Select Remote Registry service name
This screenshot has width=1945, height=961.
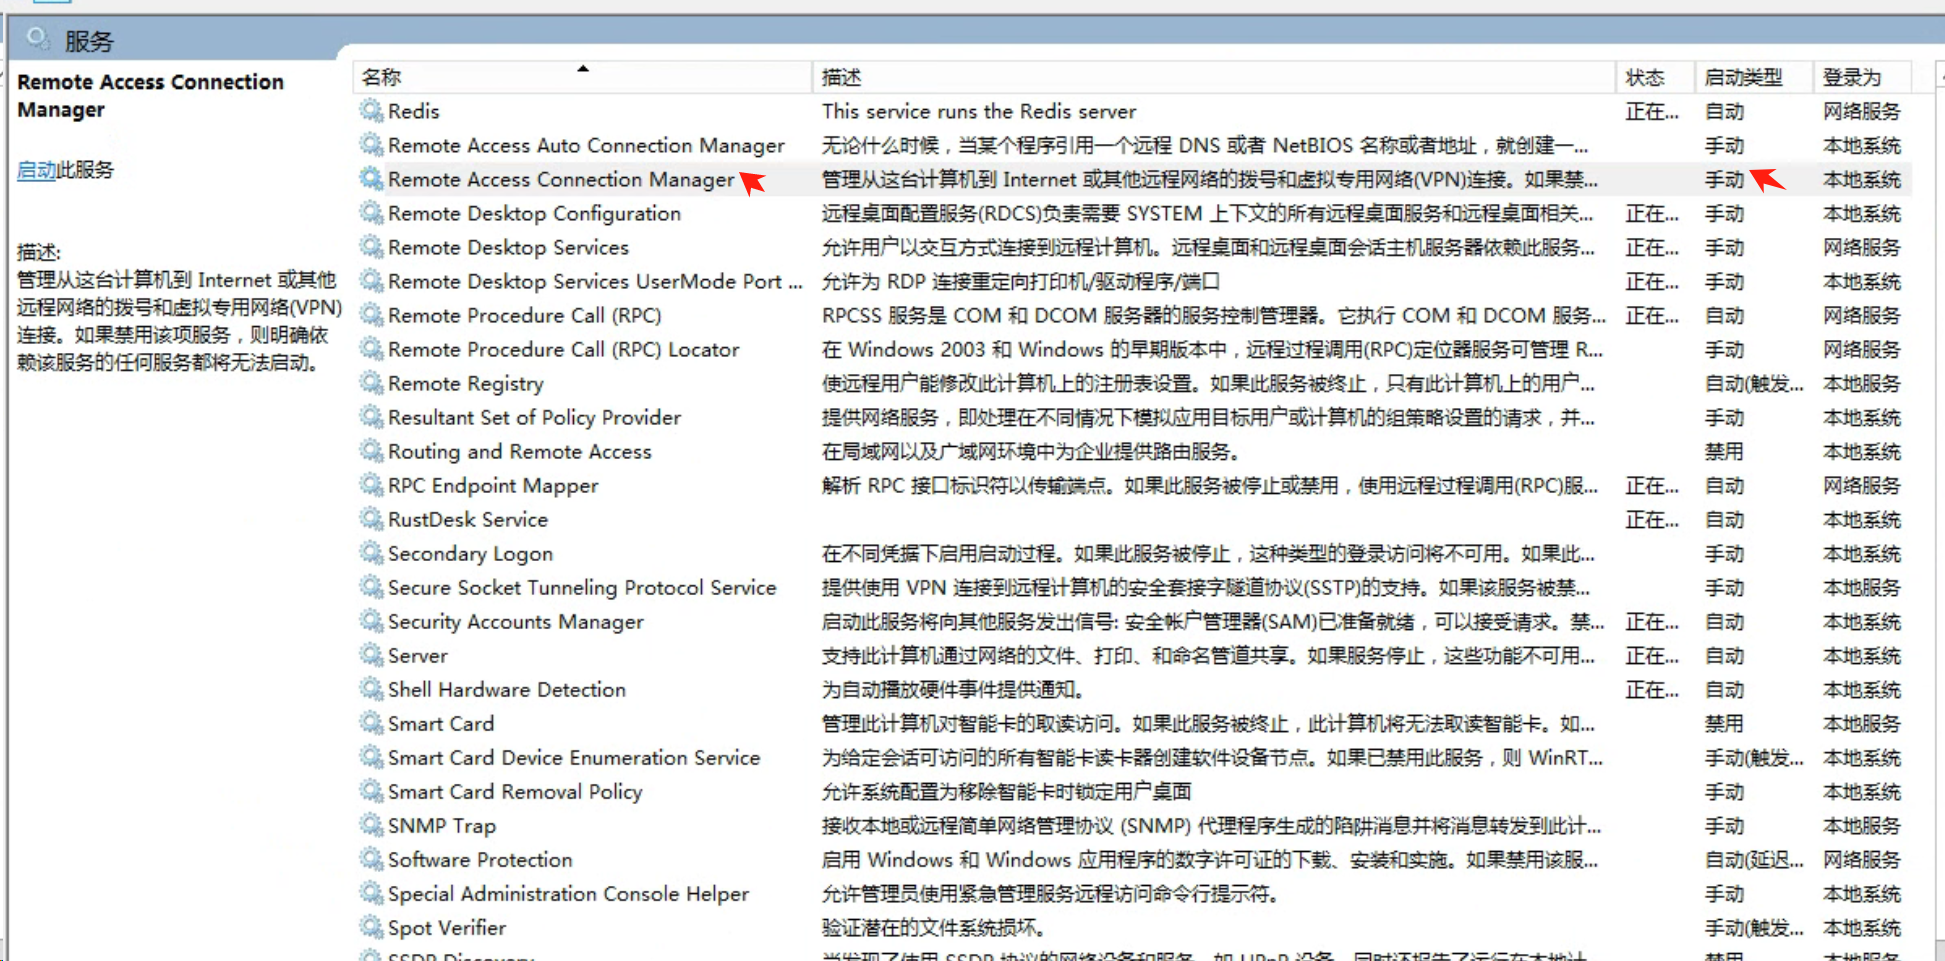[x=466, y=383]
